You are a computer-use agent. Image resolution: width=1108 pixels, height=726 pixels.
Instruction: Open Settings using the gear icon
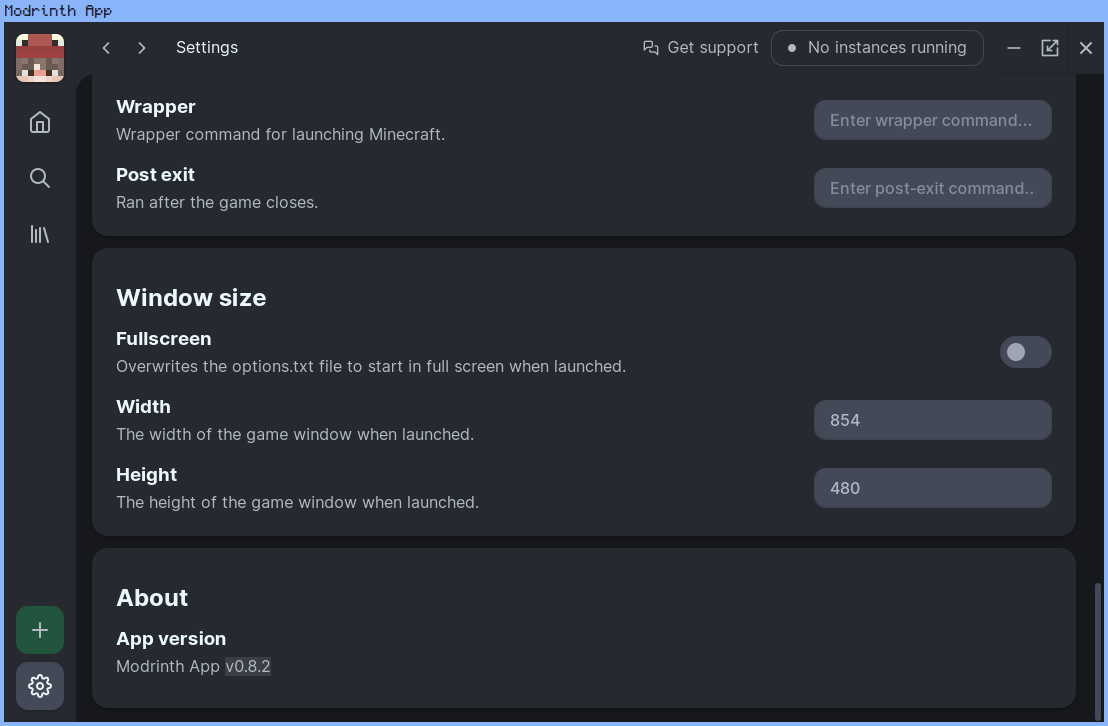click(x=39, y=685)
